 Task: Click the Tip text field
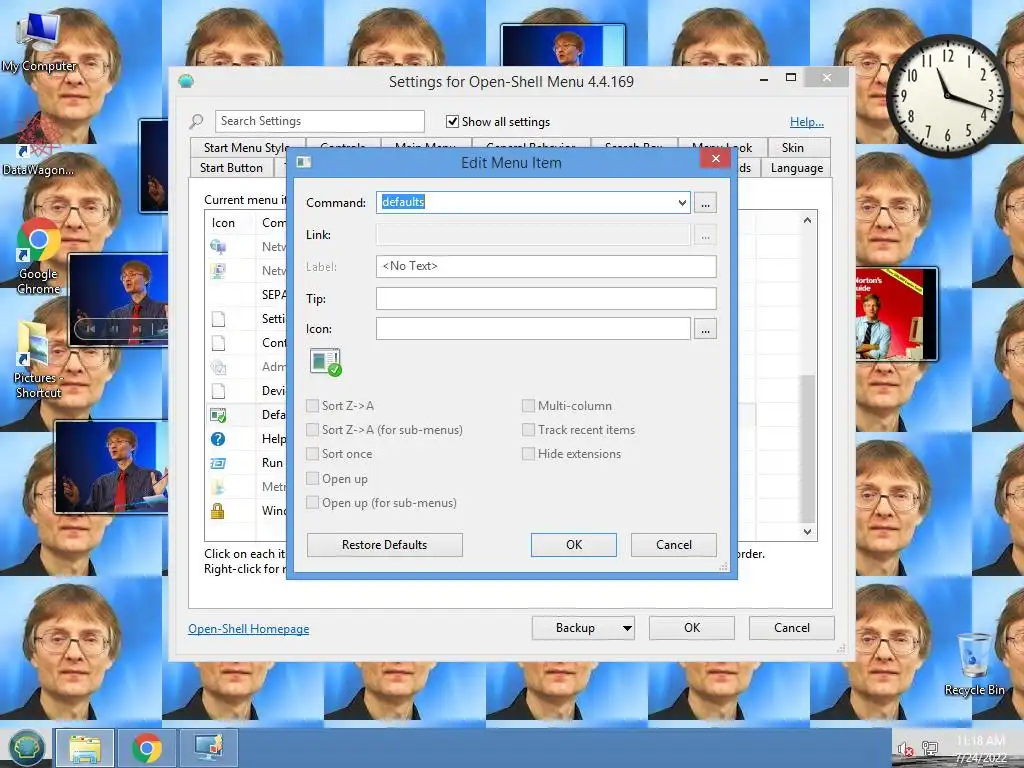pyautogui.click(x=546, y=298)
